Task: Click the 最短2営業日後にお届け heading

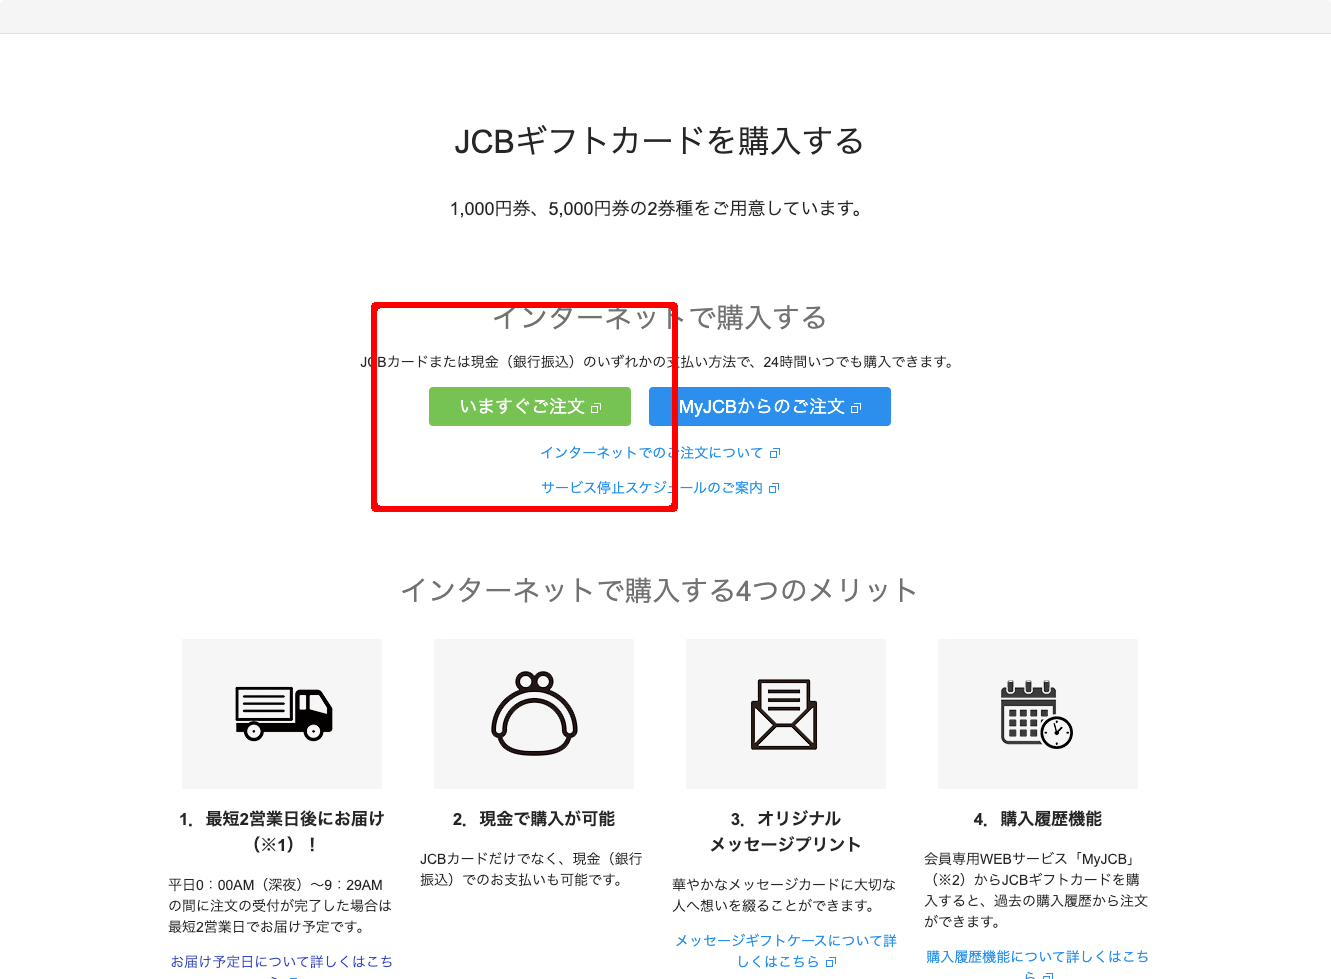Action: point(282,832)
